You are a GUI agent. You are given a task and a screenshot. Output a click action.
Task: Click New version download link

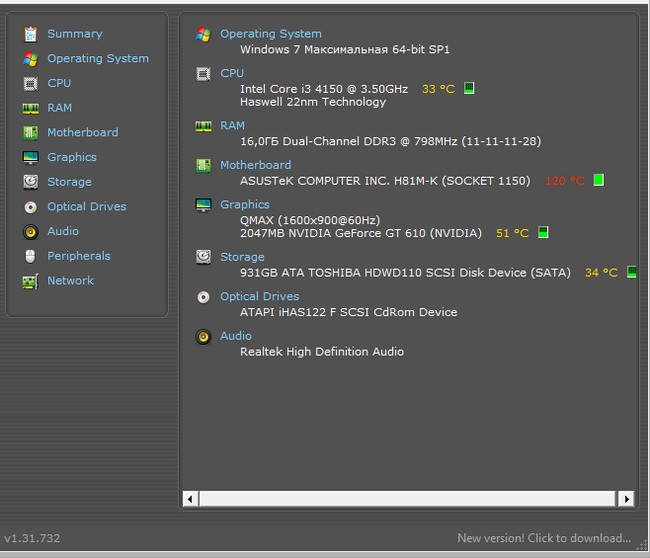tap(544, 538)
